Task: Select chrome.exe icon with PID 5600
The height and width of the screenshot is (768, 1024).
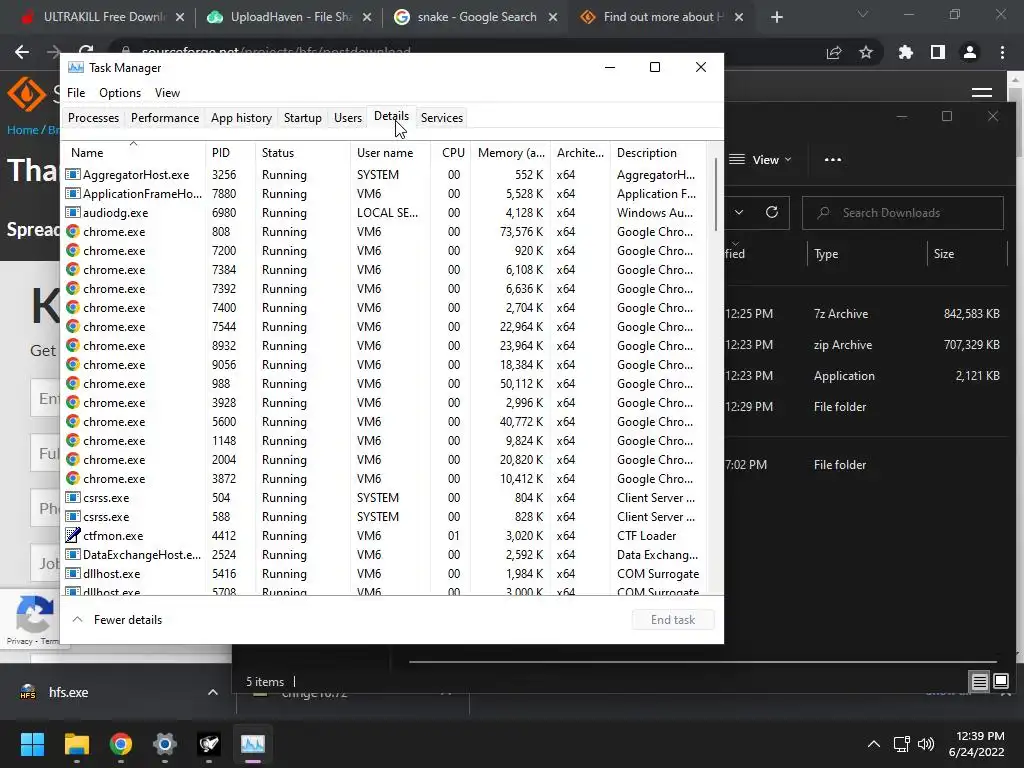Action: [x=72, y=421]
